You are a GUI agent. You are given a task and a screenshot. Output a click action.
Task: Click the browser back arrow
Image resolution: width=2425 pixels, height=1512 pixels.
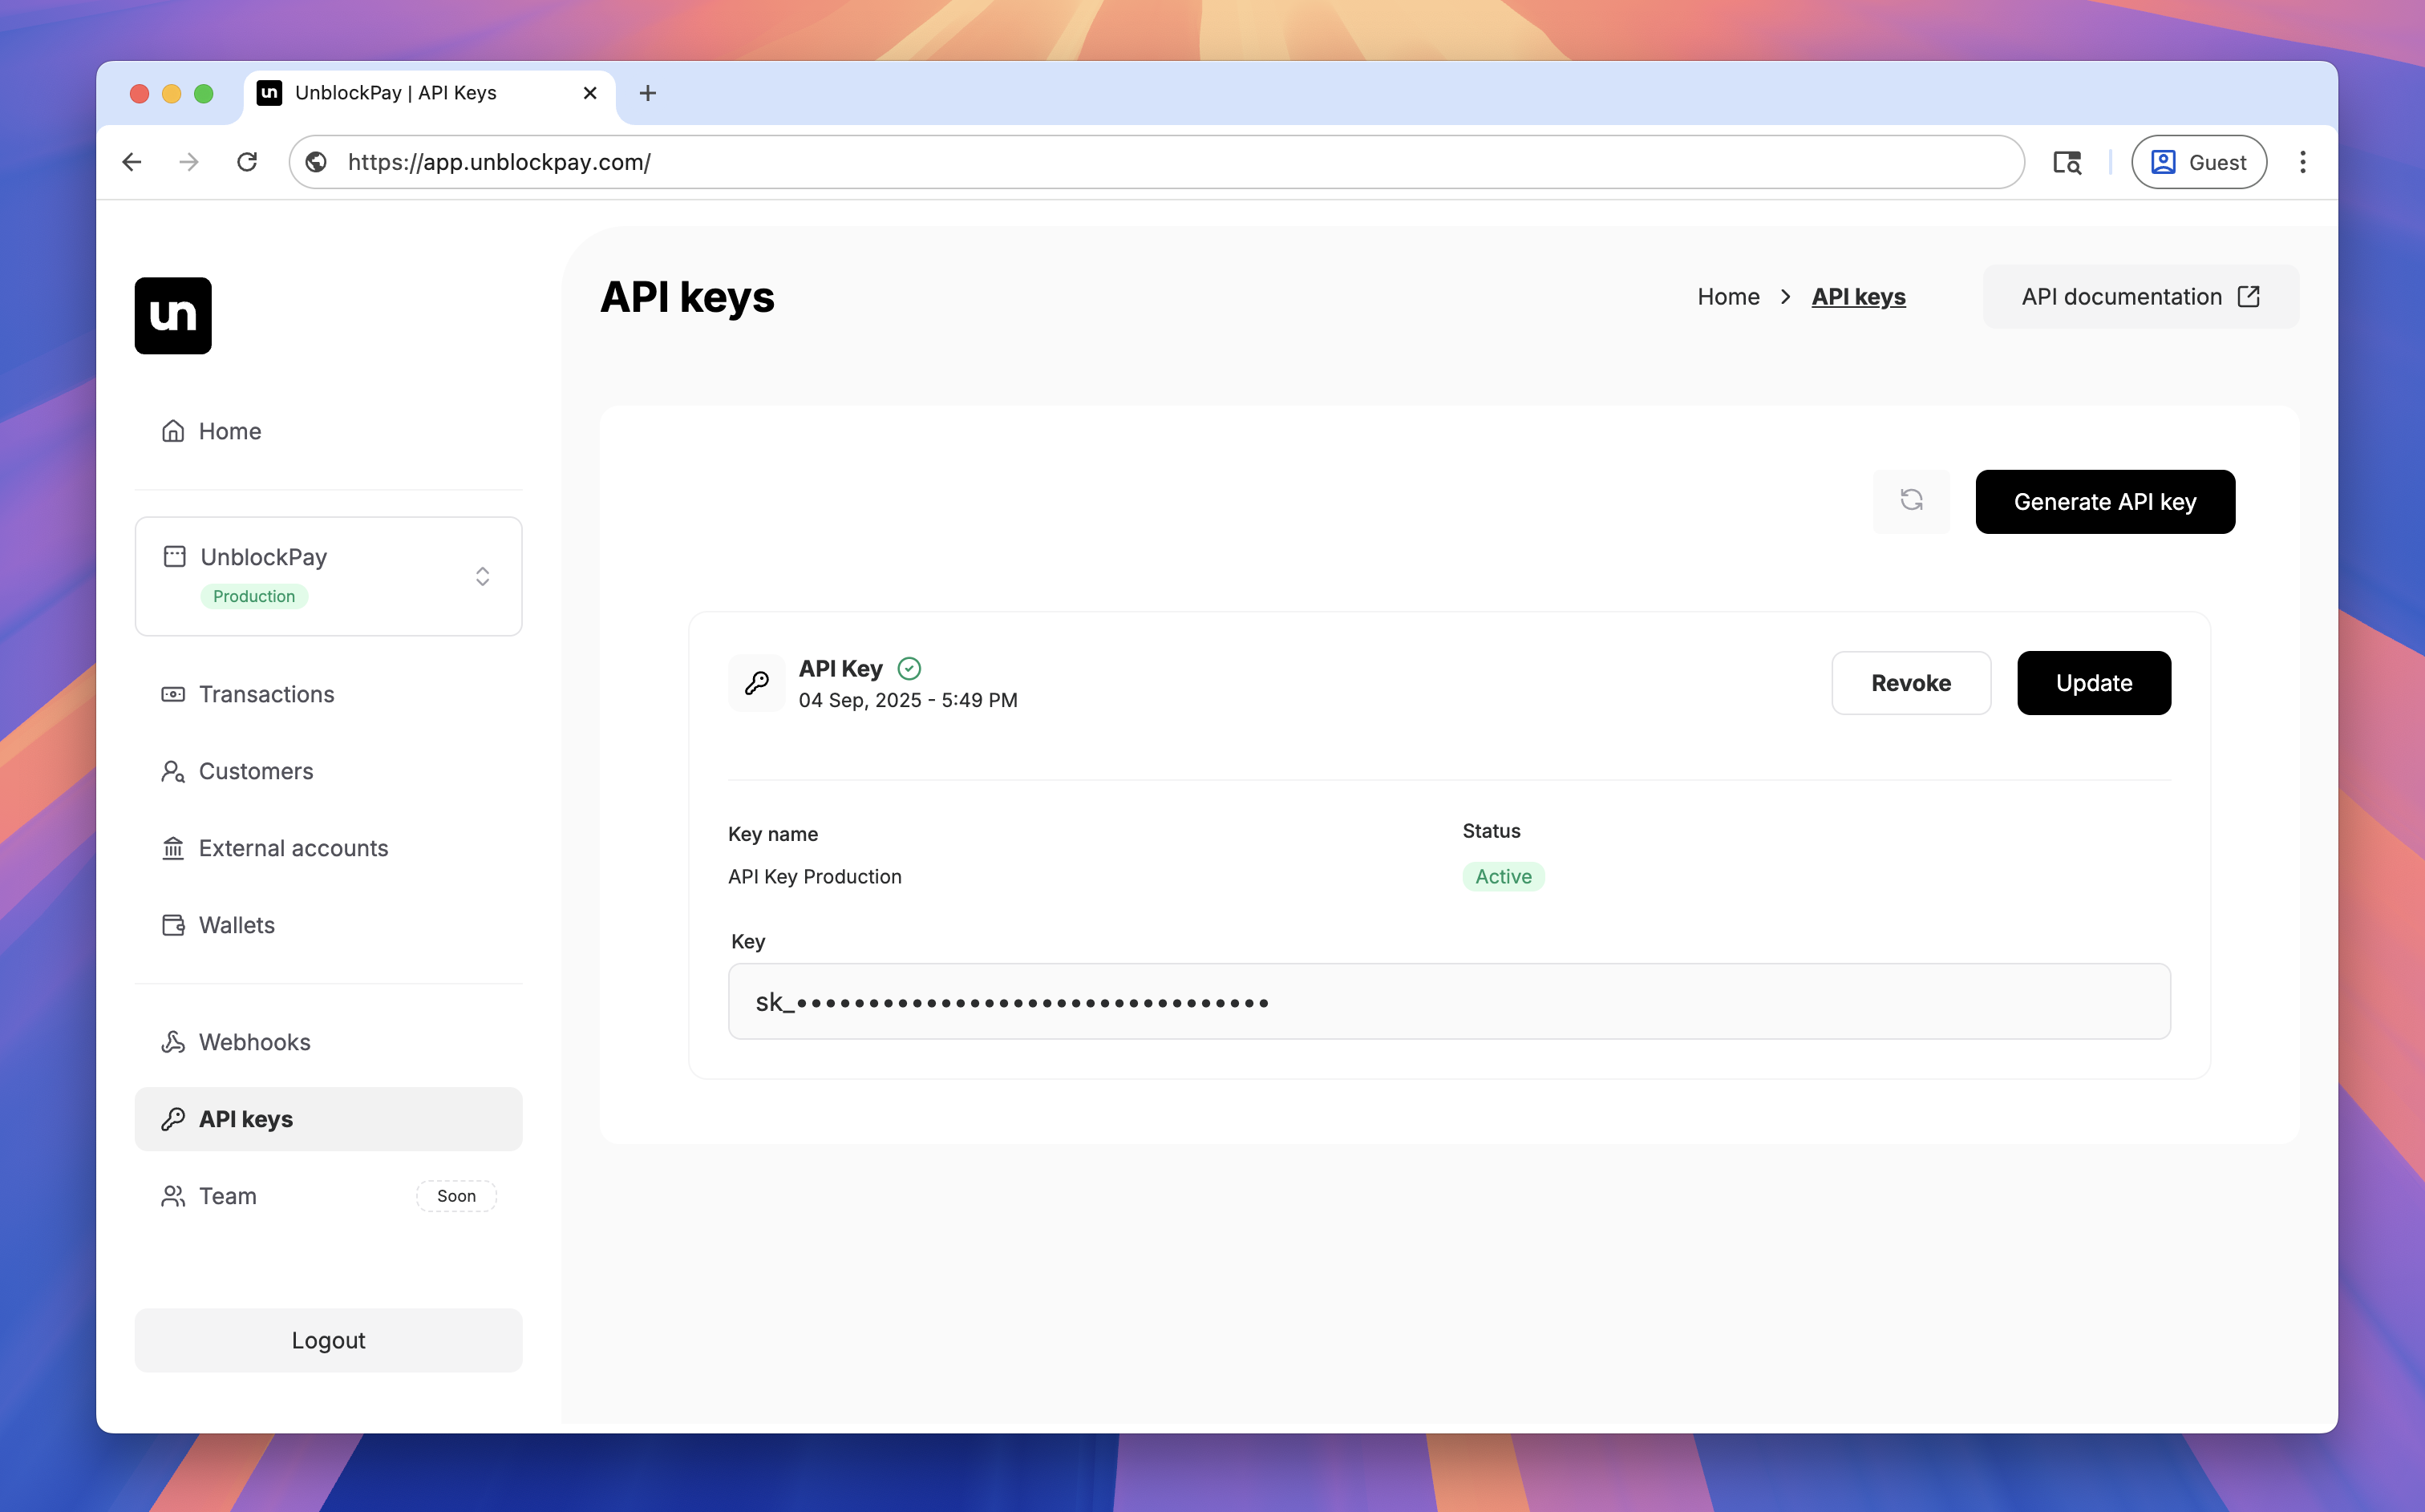pos(132,162)
